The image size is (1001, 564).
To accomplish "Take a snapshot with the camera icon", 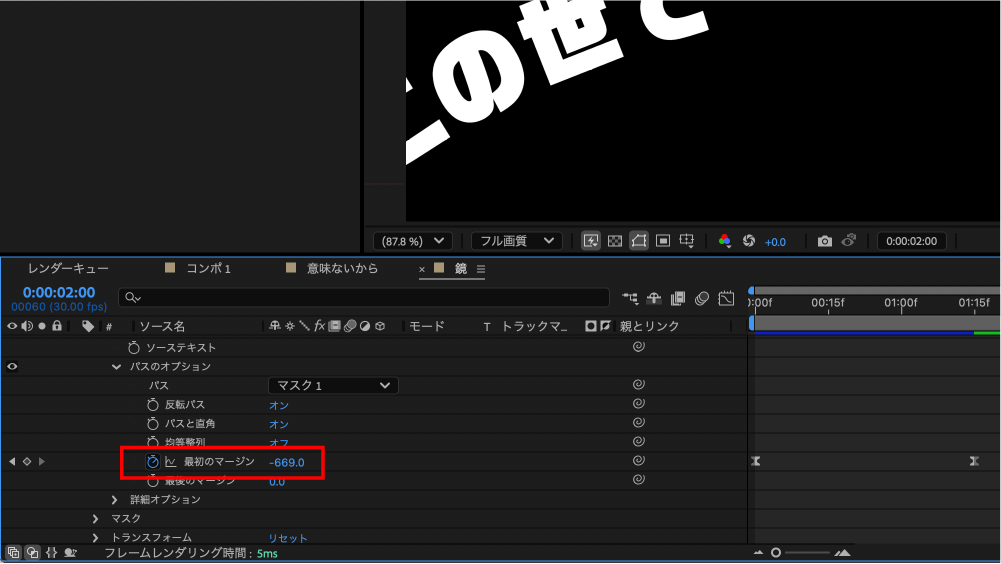I will [x=825, y=241].
